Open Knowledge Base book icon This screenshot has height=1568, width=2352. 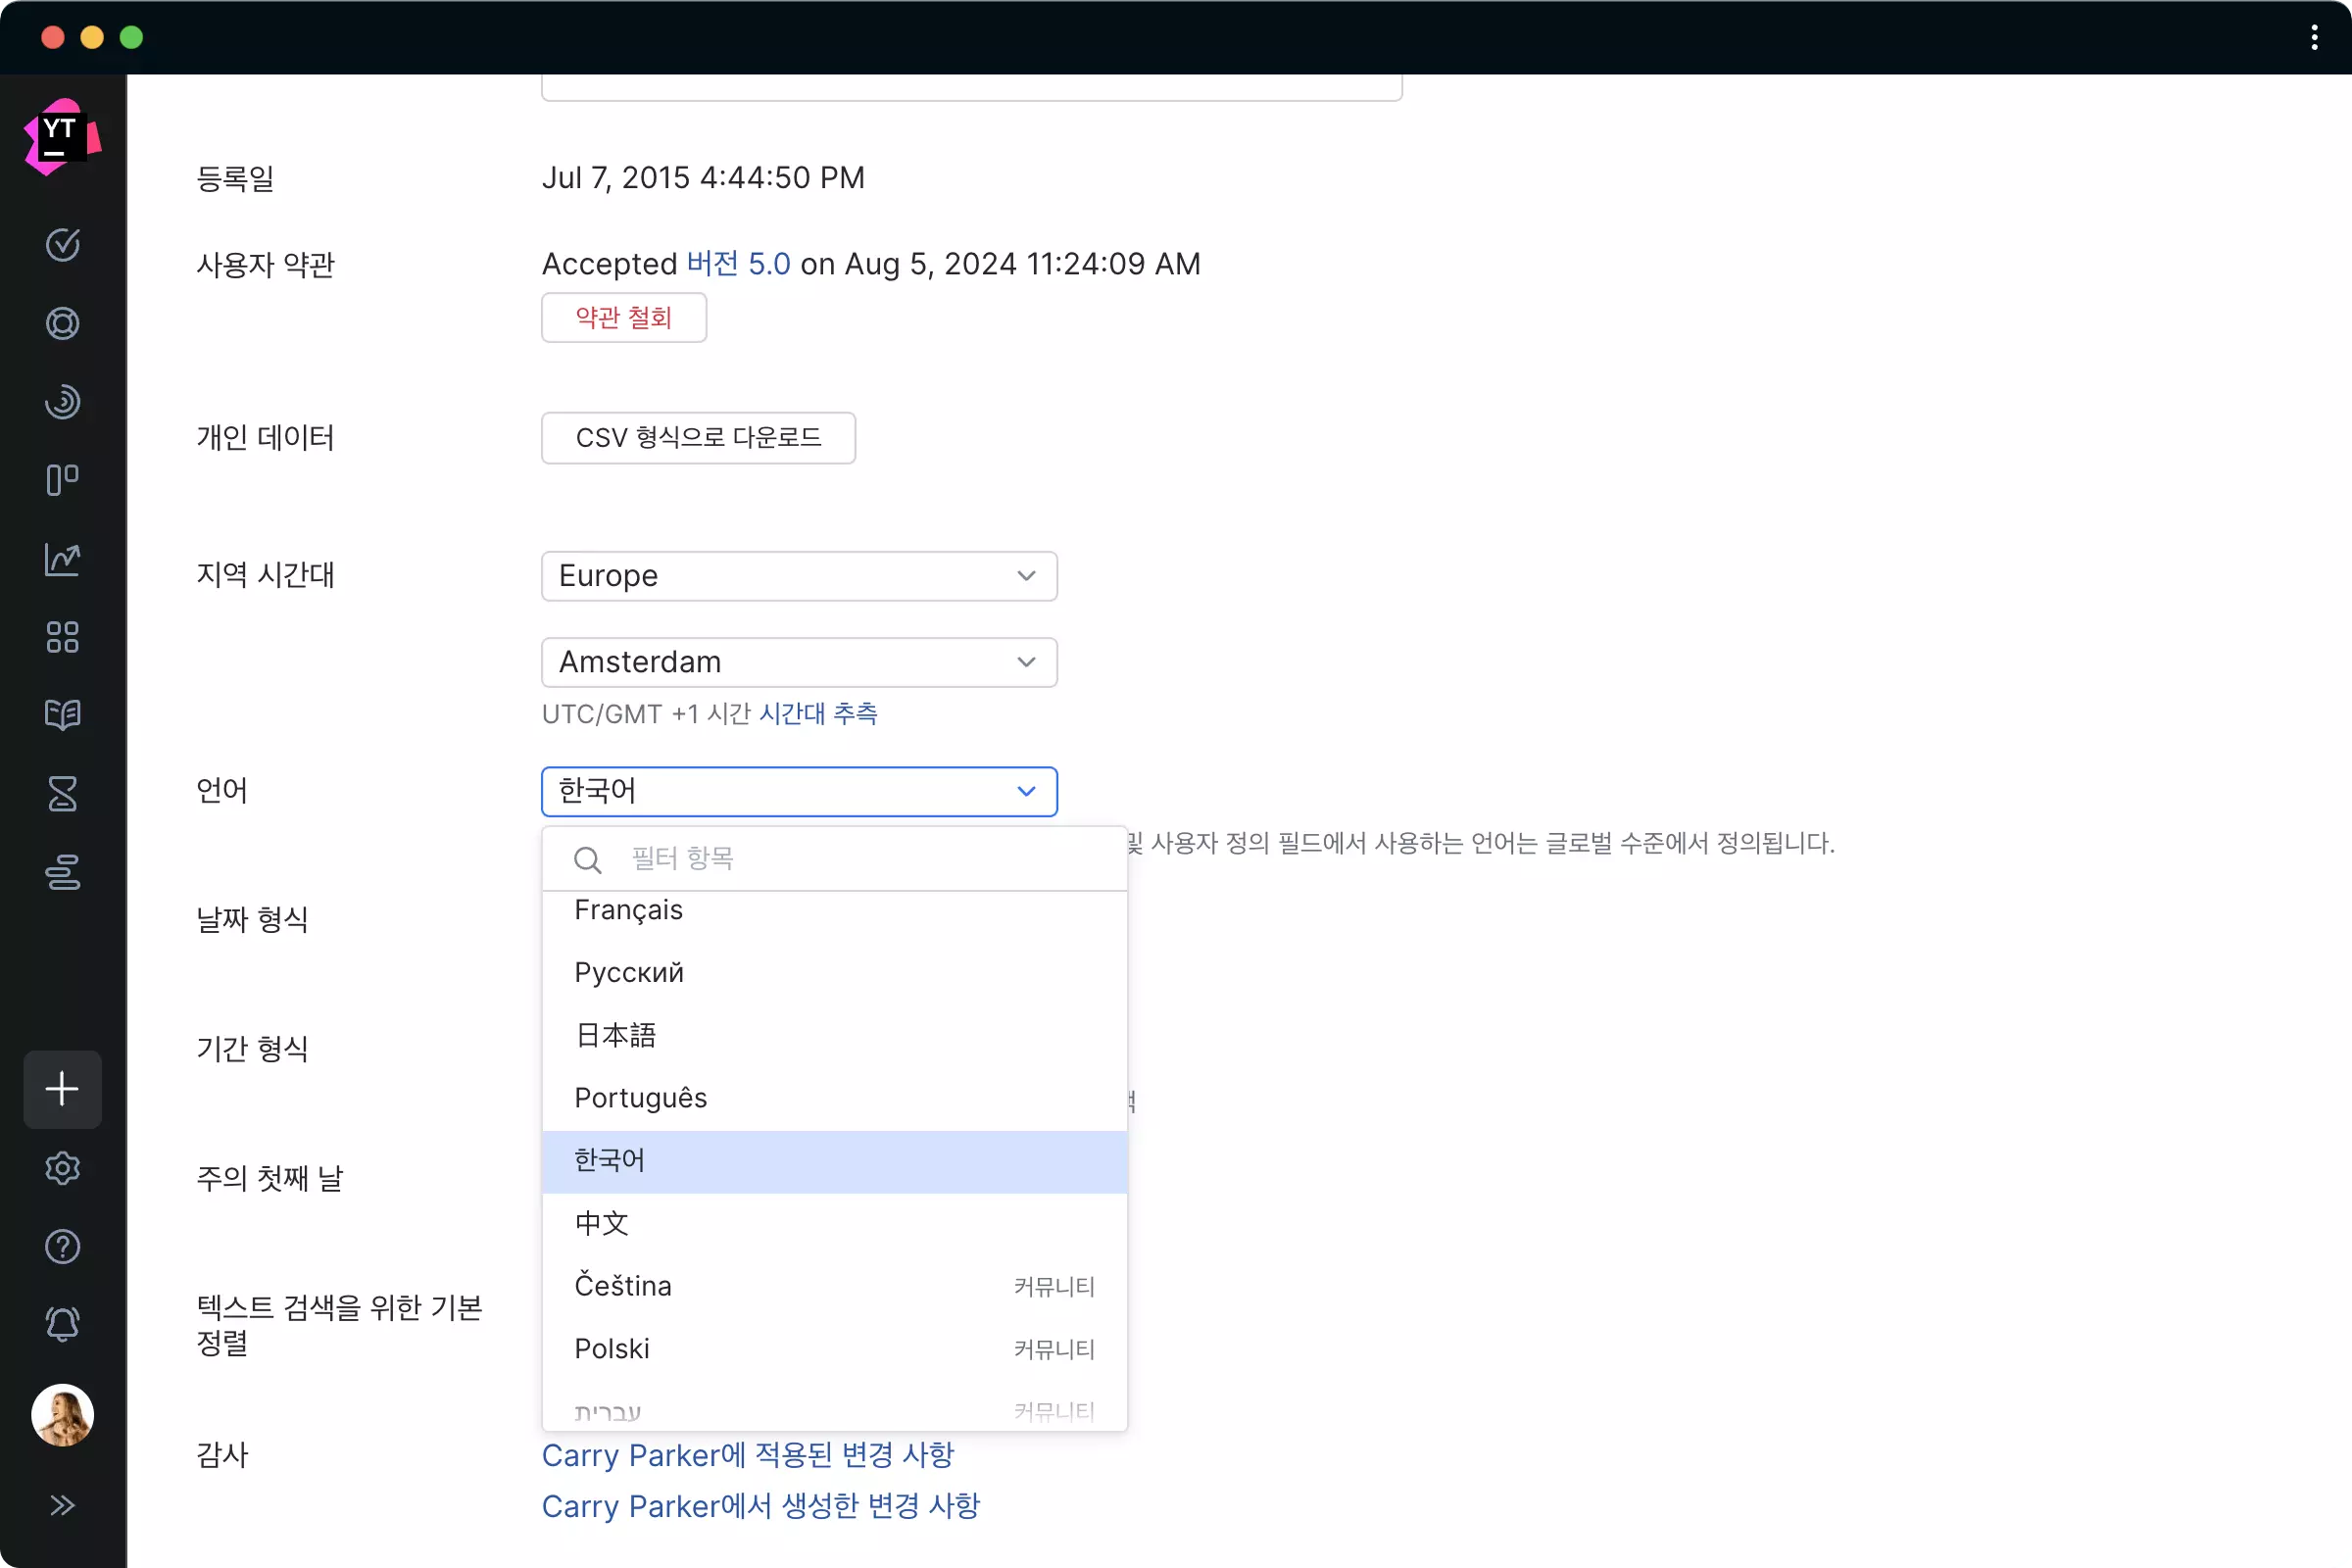point(62,715)
